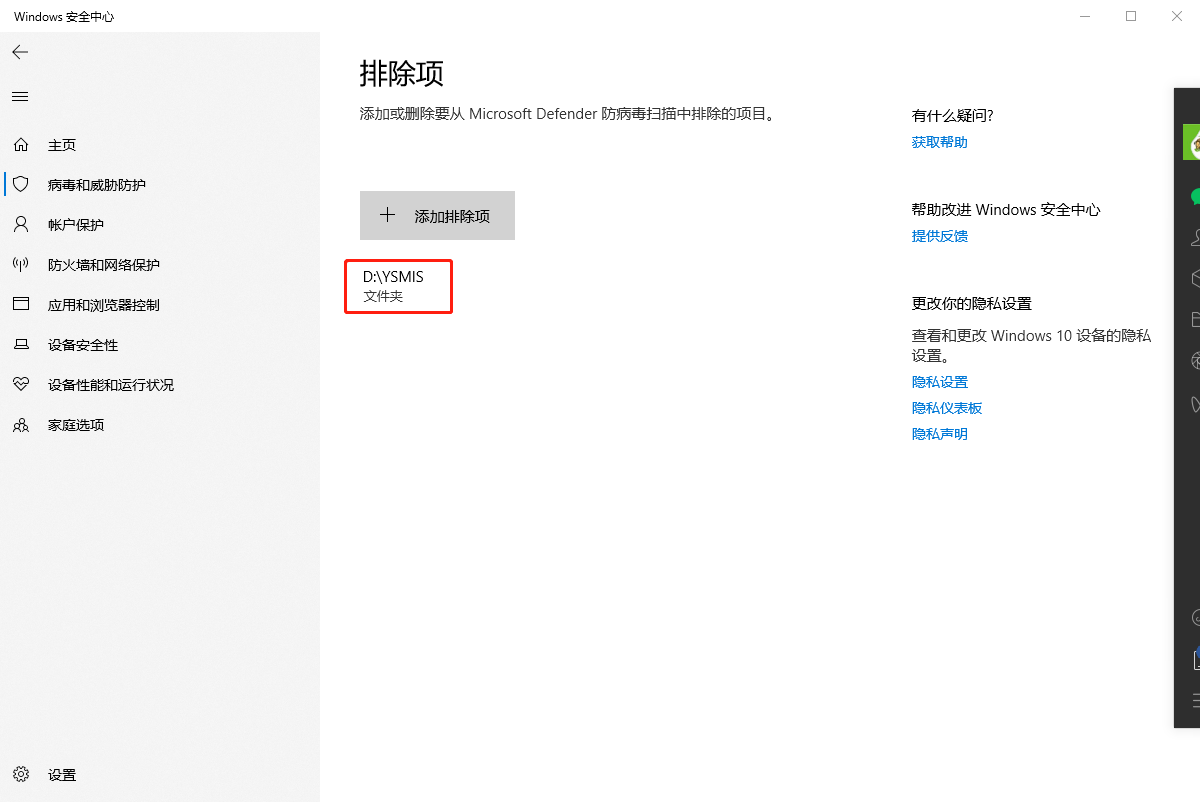Open the 隐私声明 link
1200x802 pixels.
940,434
